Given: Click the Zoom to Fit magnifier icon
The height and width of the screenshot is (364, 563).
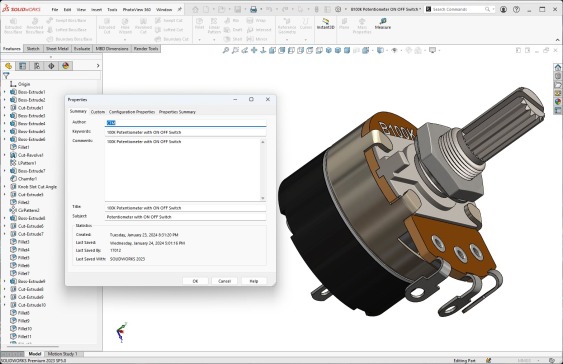Looking at the screenshot, I should click(x=226, y=50).
